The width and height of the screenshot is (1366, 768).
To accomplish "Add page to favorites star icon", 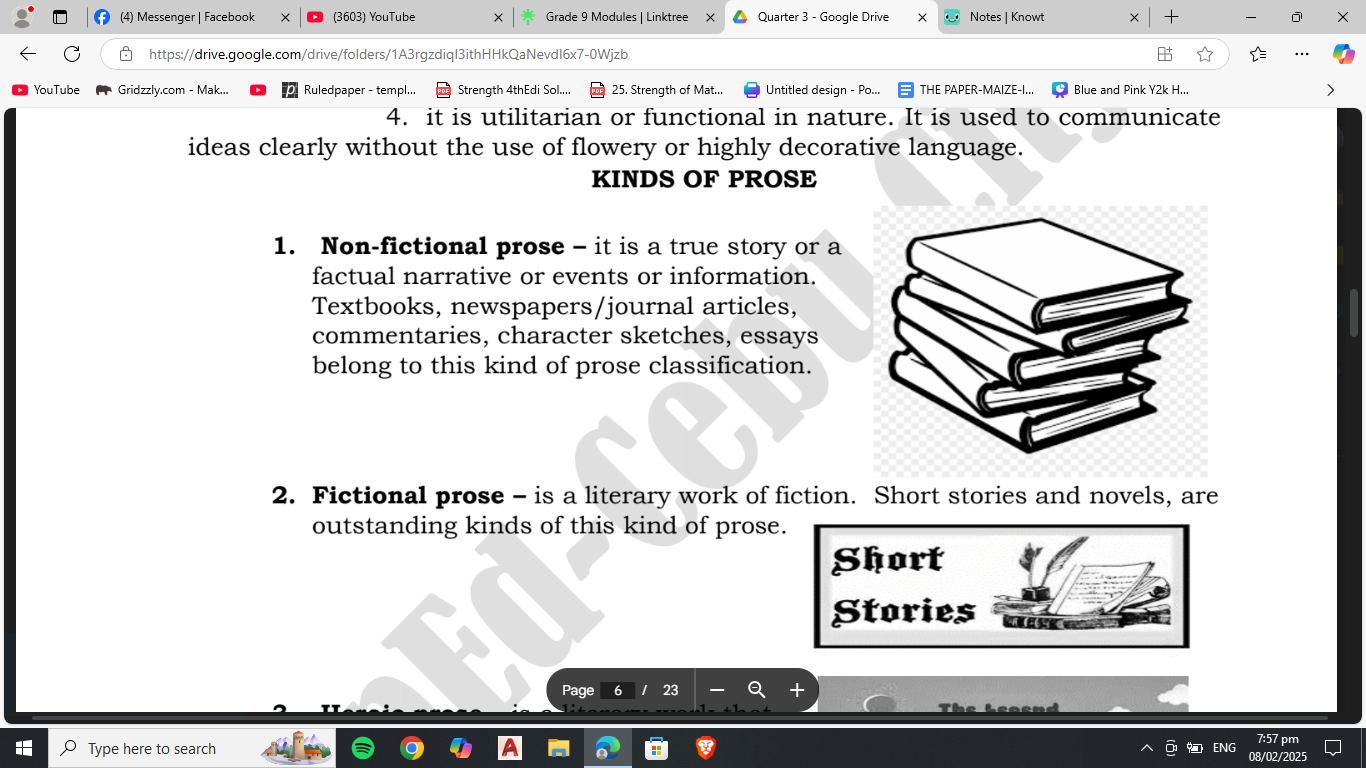I will (1205, 54).
